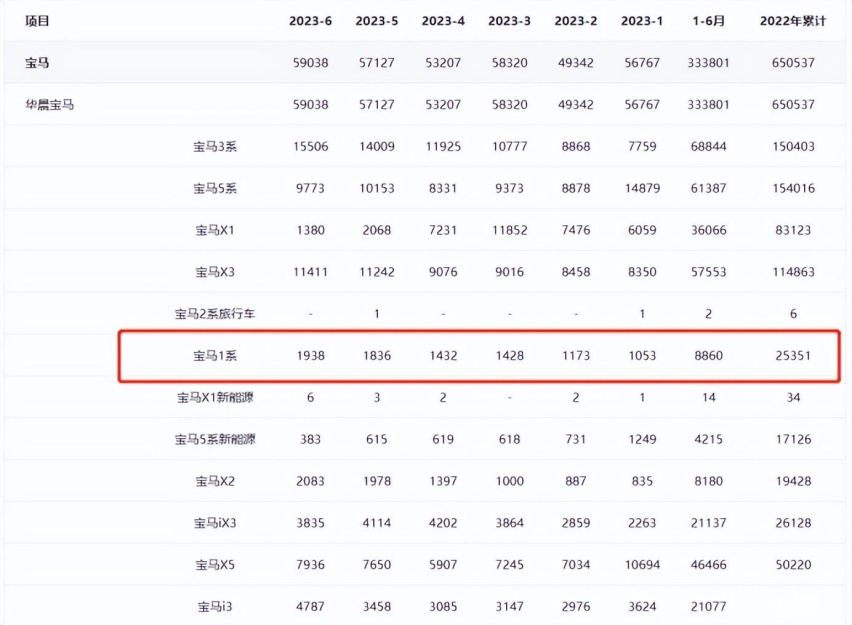Select the 宝马X1 total 83123
The image size is (852, 625).
793,230
